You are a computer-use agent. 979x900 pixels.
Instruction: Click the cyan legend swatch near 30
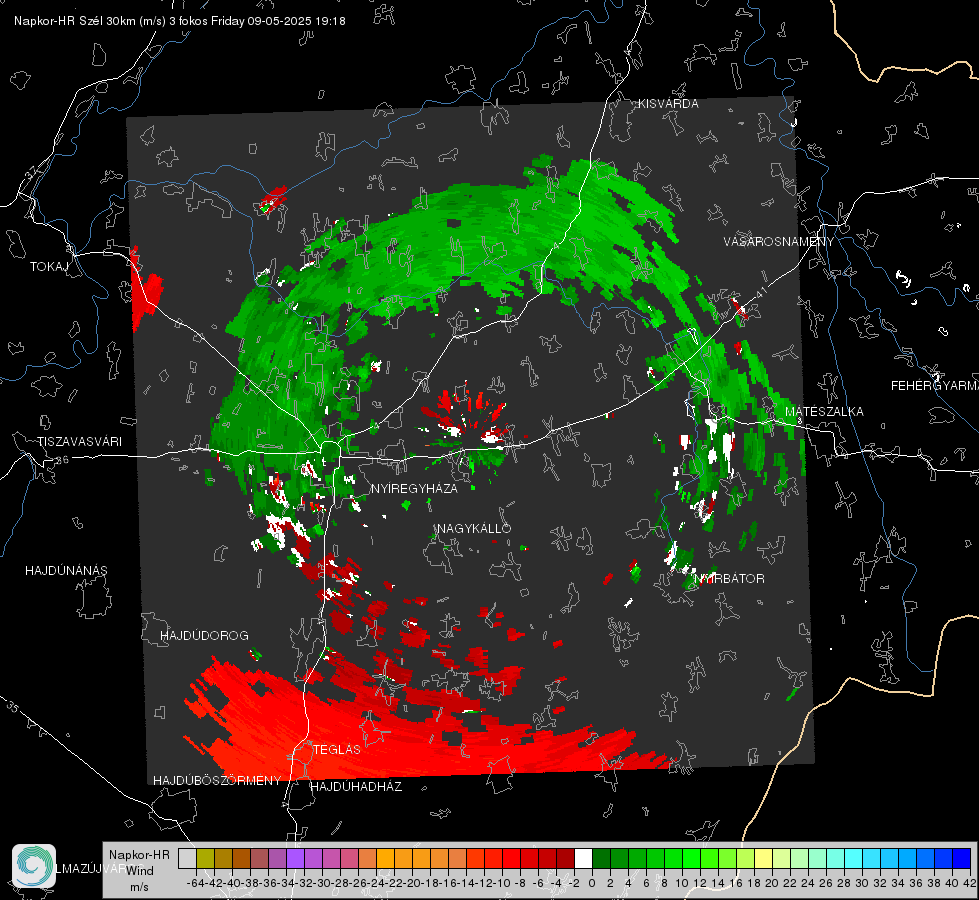point(854,858)
